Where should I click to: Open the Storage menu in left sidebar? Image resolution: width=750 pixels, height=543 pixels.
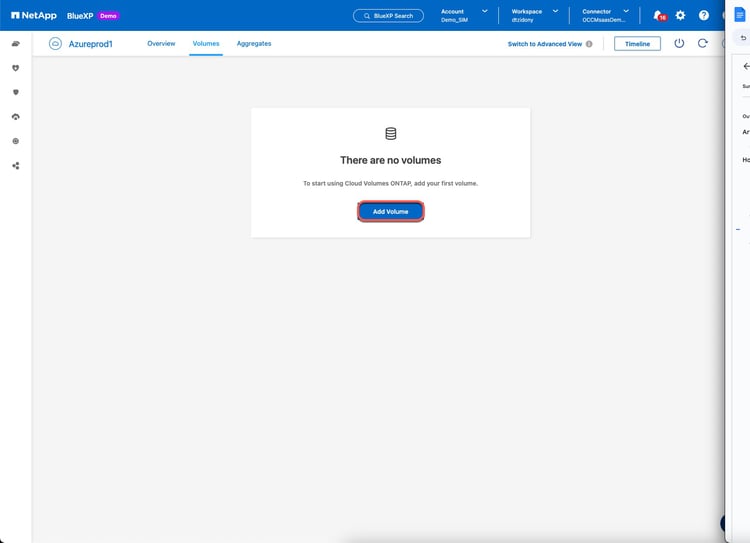tap(16, 44)
